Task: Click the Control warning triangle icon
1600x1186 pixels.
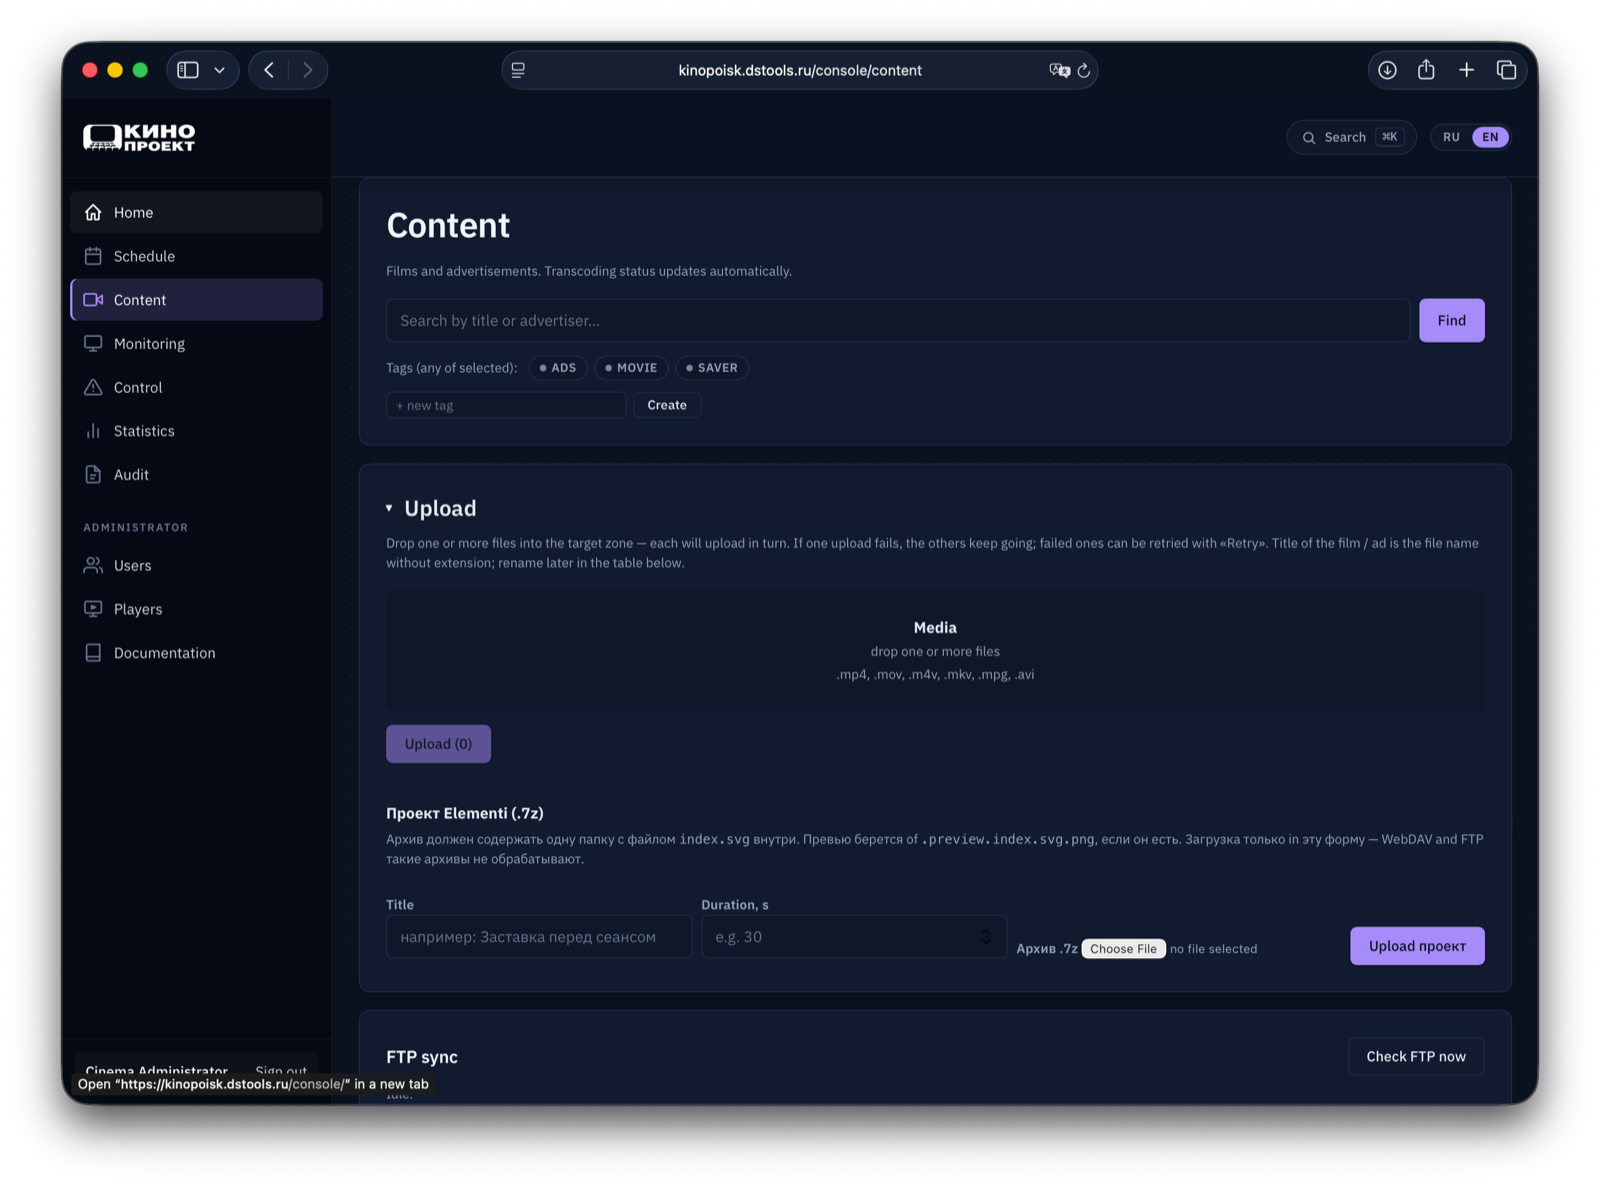Action: (x=93, y=387)
